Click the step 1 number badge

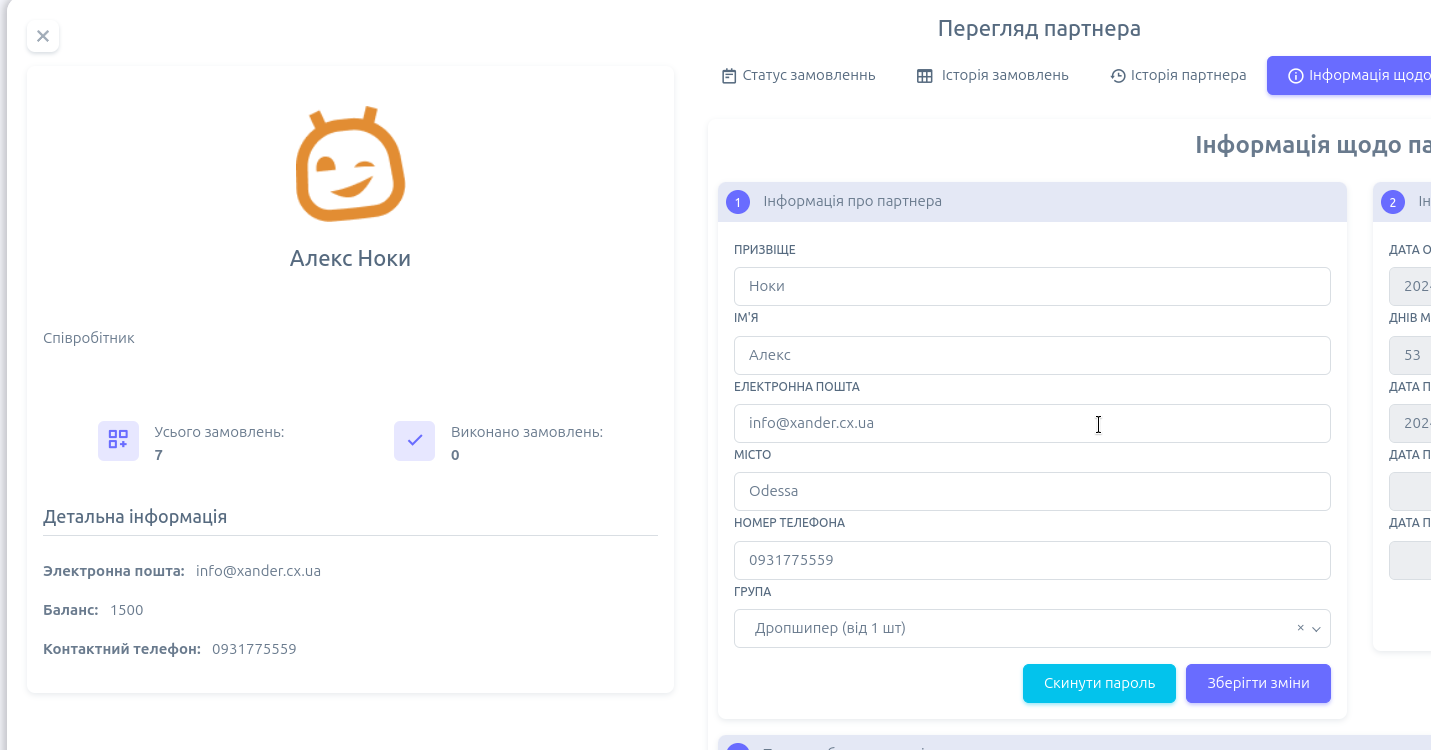tap(738, 202)
